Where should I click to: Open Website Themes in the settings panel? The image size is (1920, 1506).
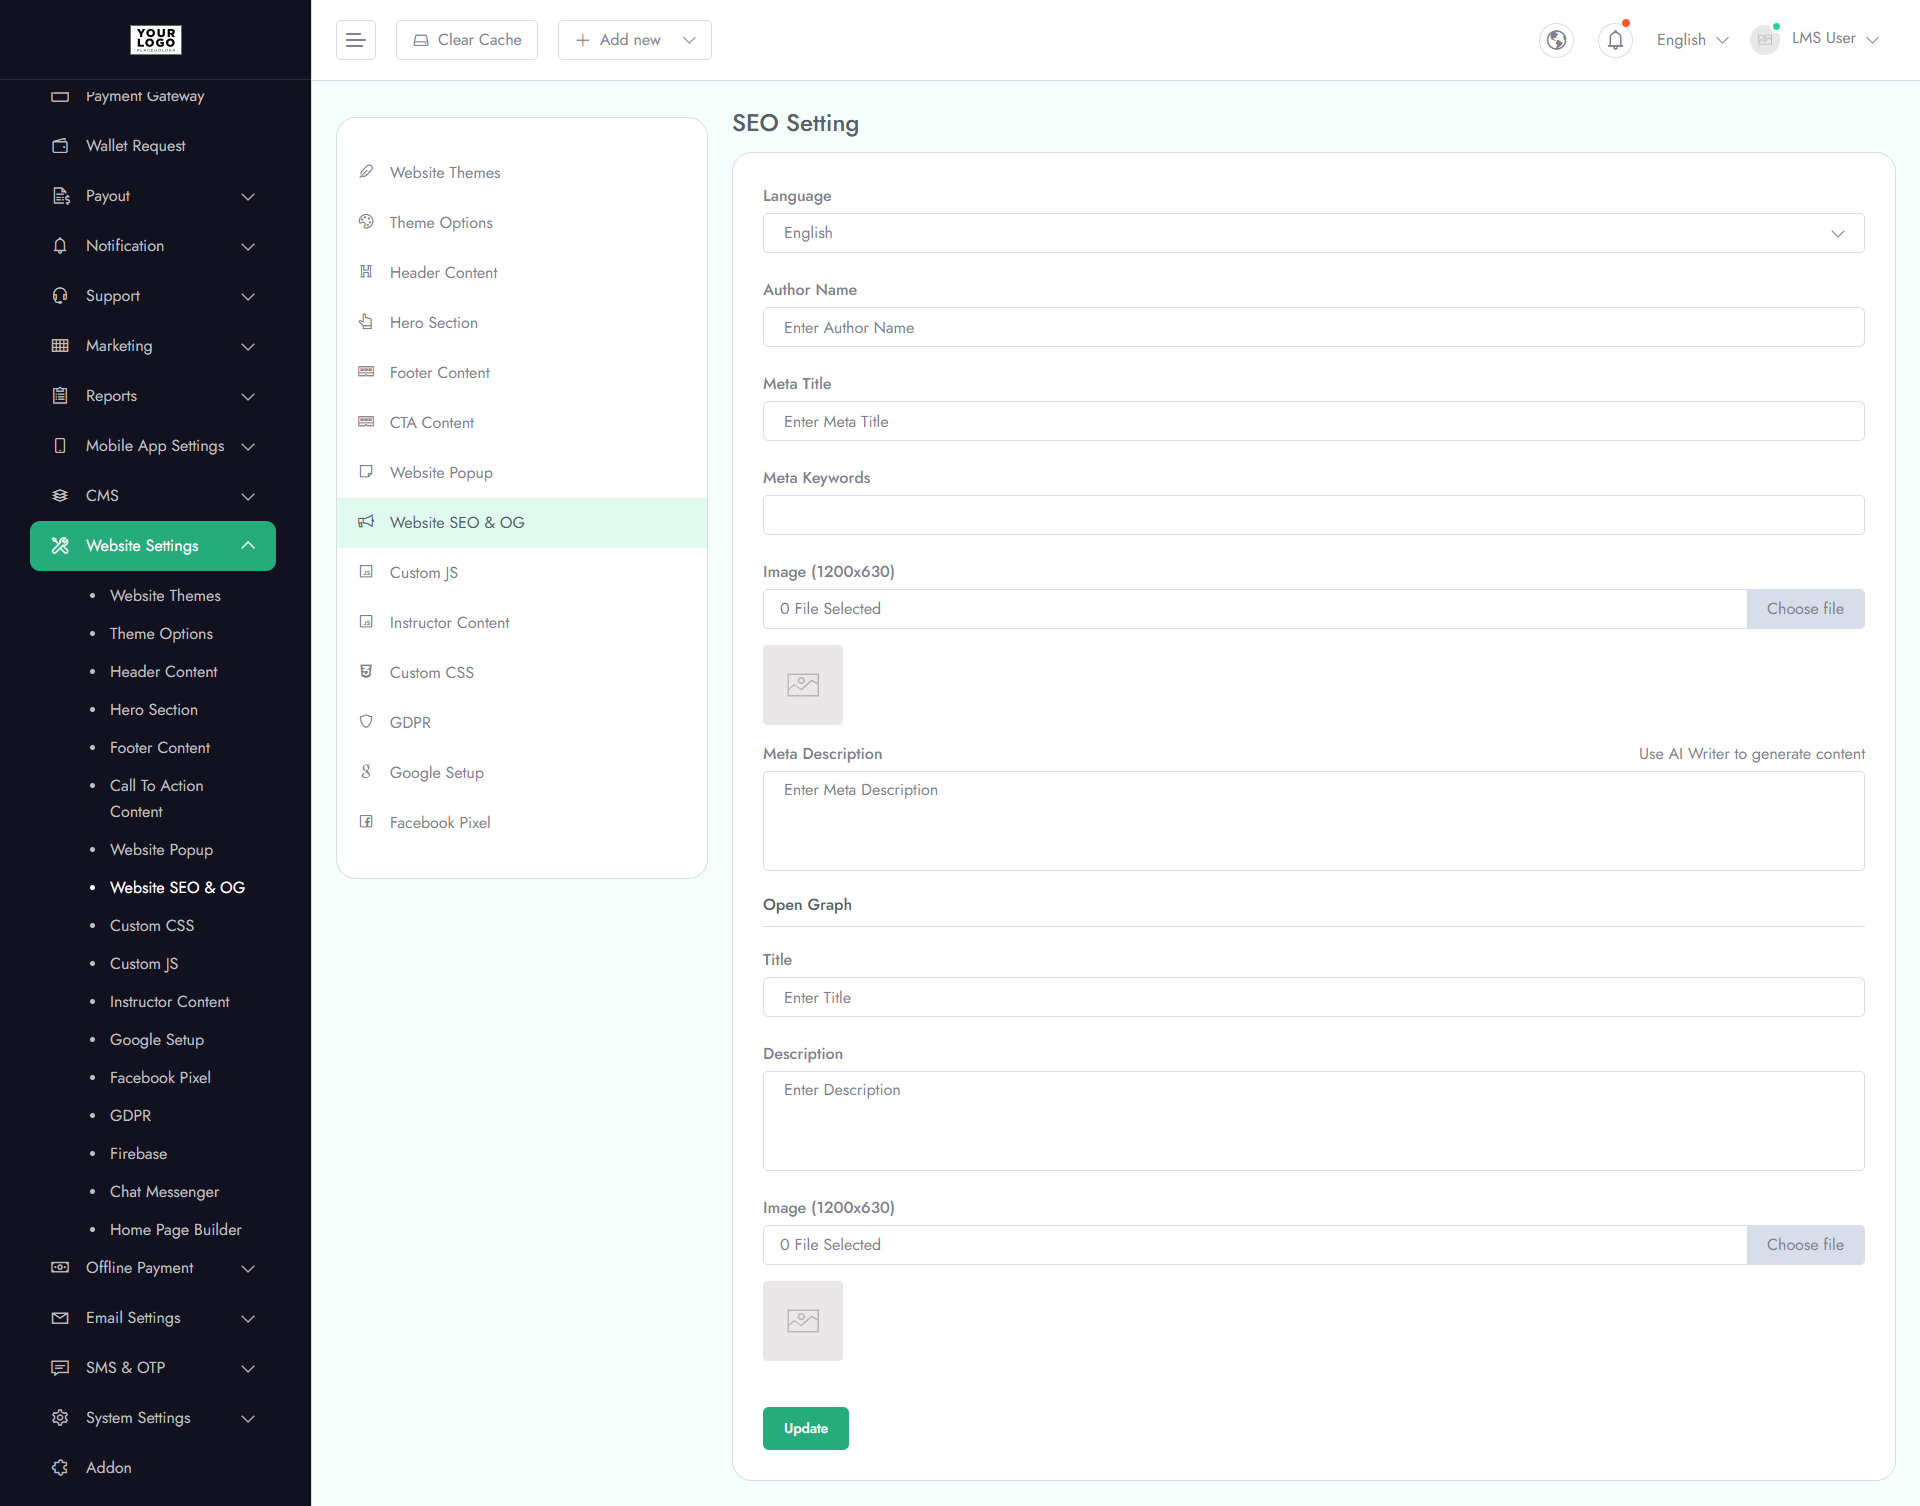pyautogui.click(x=522, y=173)
